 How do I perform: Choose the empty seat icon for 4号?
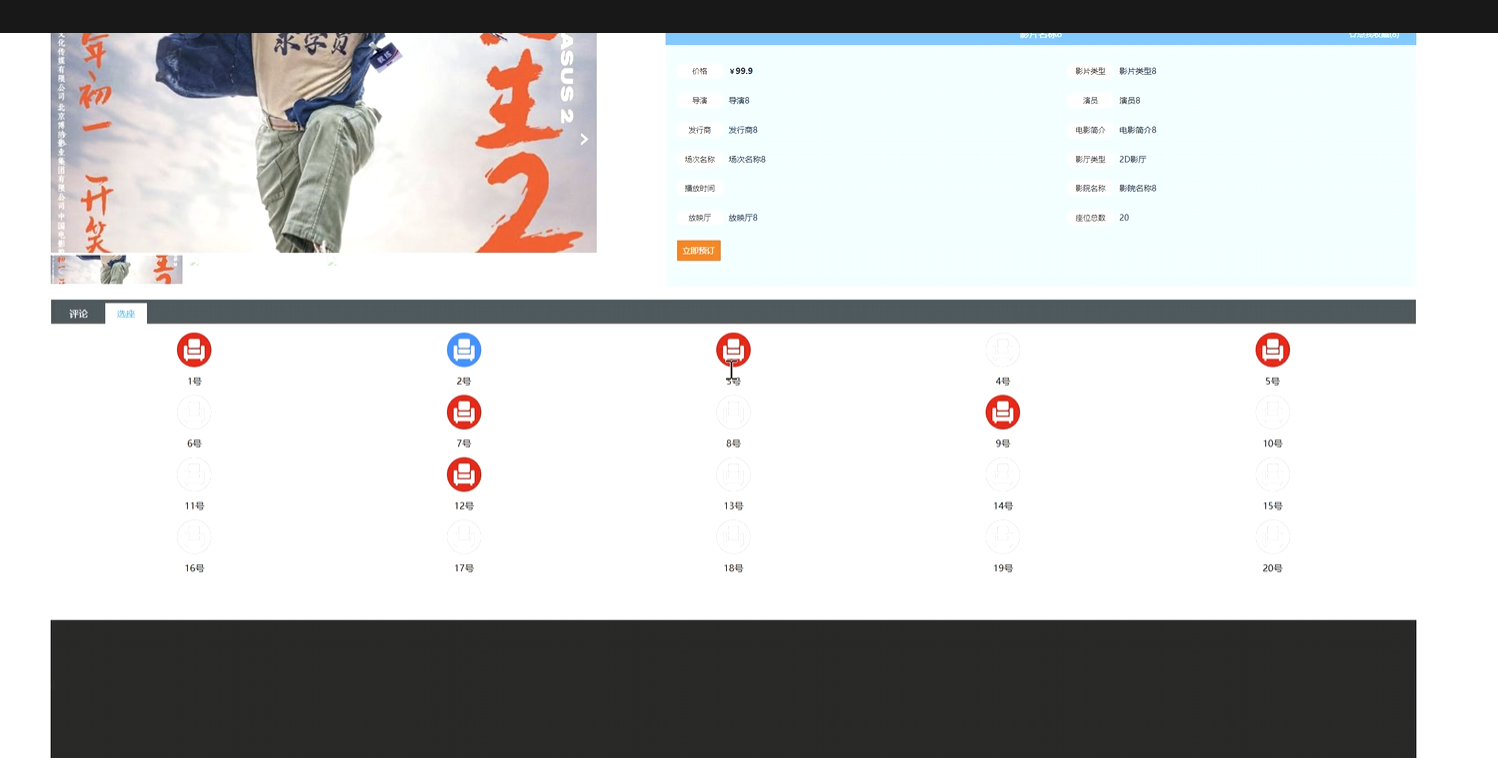pyautogui.click(x=1003, y=350)
